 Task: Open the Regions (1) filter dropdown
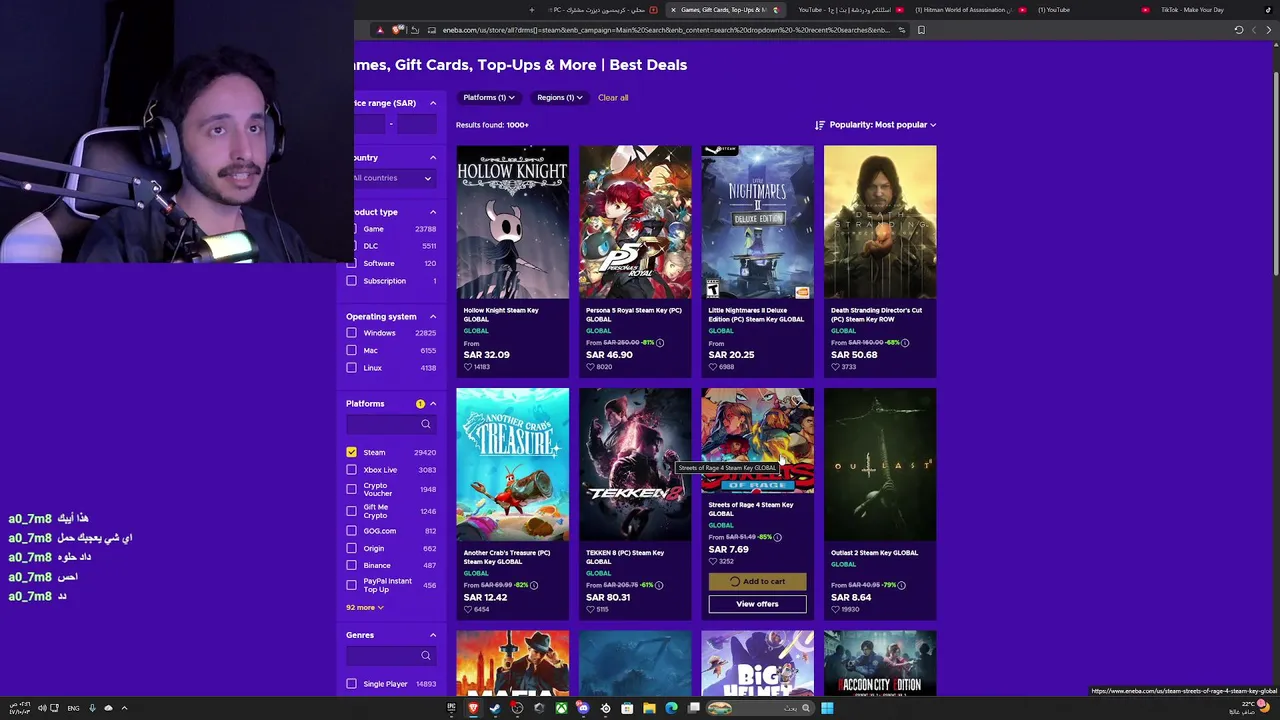[559, 97]
